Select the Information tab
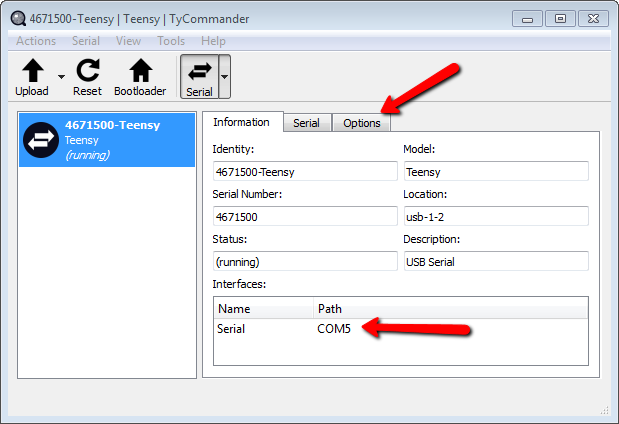Screen dimensions: 619x424 [x=242, y=122]
